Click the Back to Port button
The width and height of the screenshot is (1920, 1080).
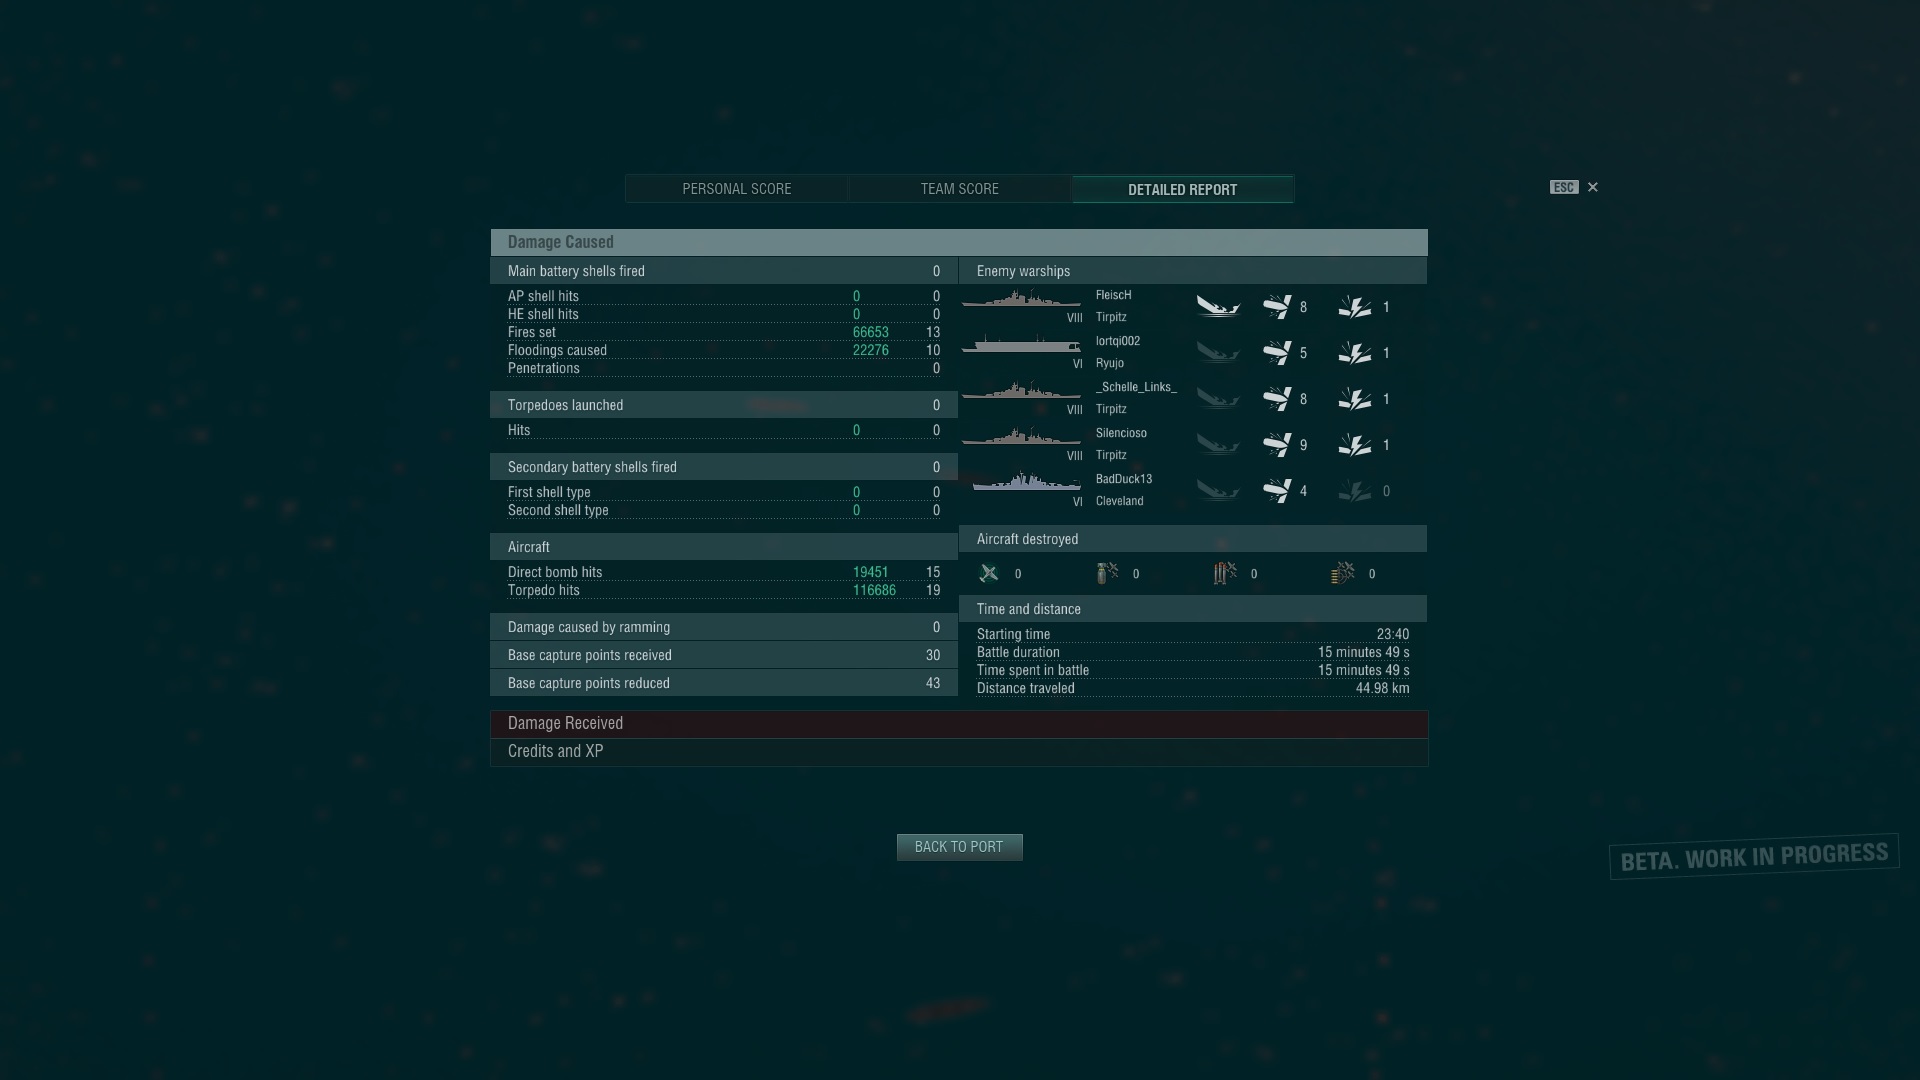(x=959, y=847)
